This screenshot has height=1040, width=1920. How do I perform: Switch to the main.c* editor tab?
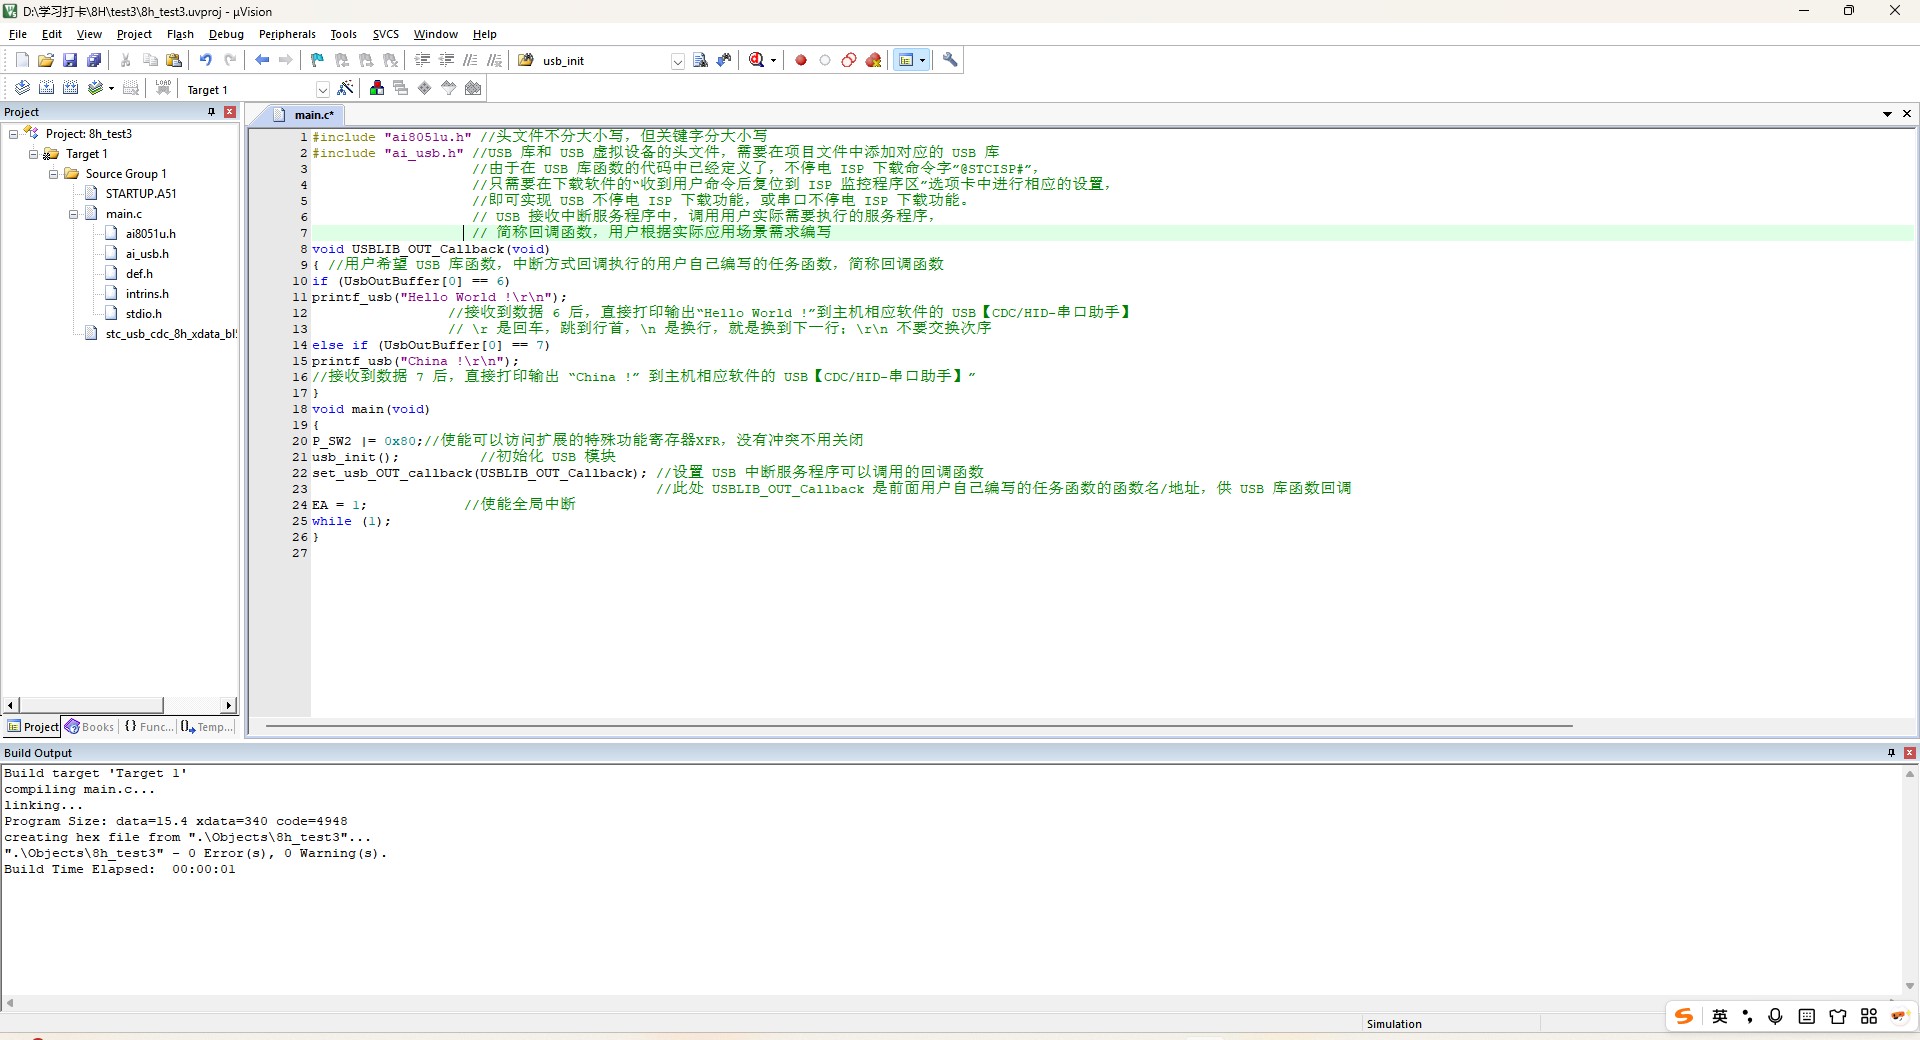point(304,115)
